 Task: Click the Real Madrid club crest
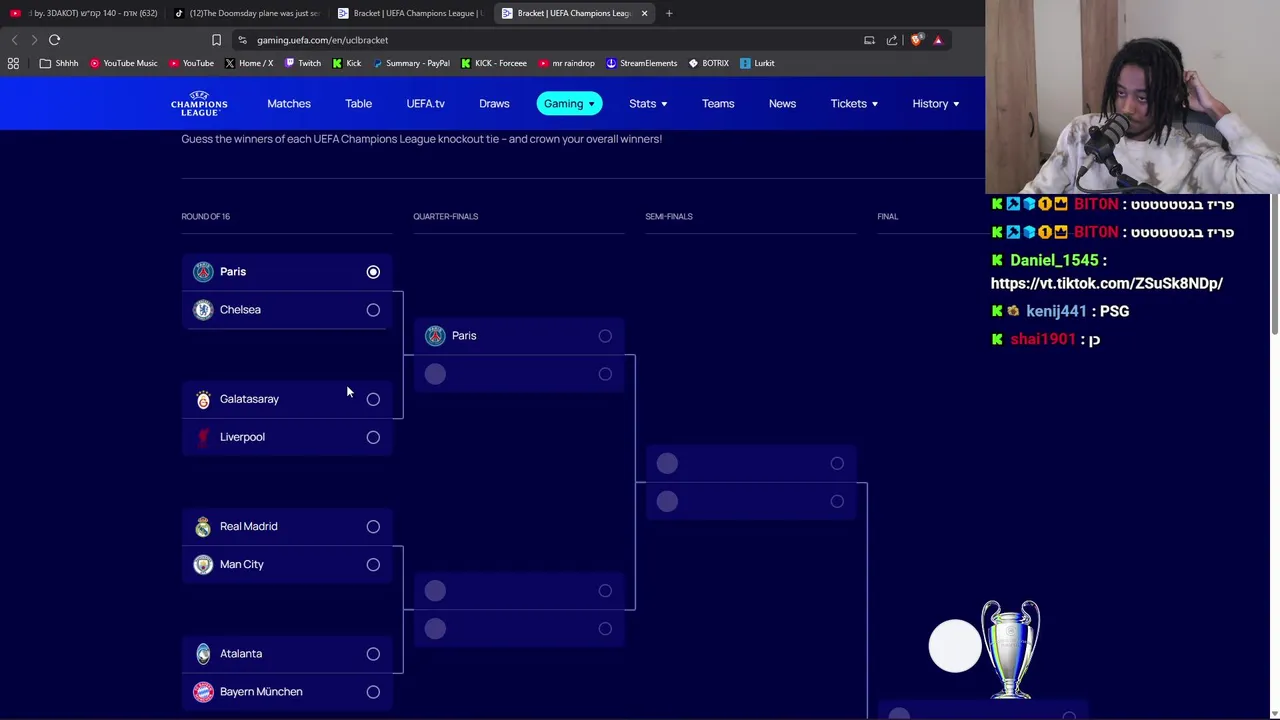203,526
